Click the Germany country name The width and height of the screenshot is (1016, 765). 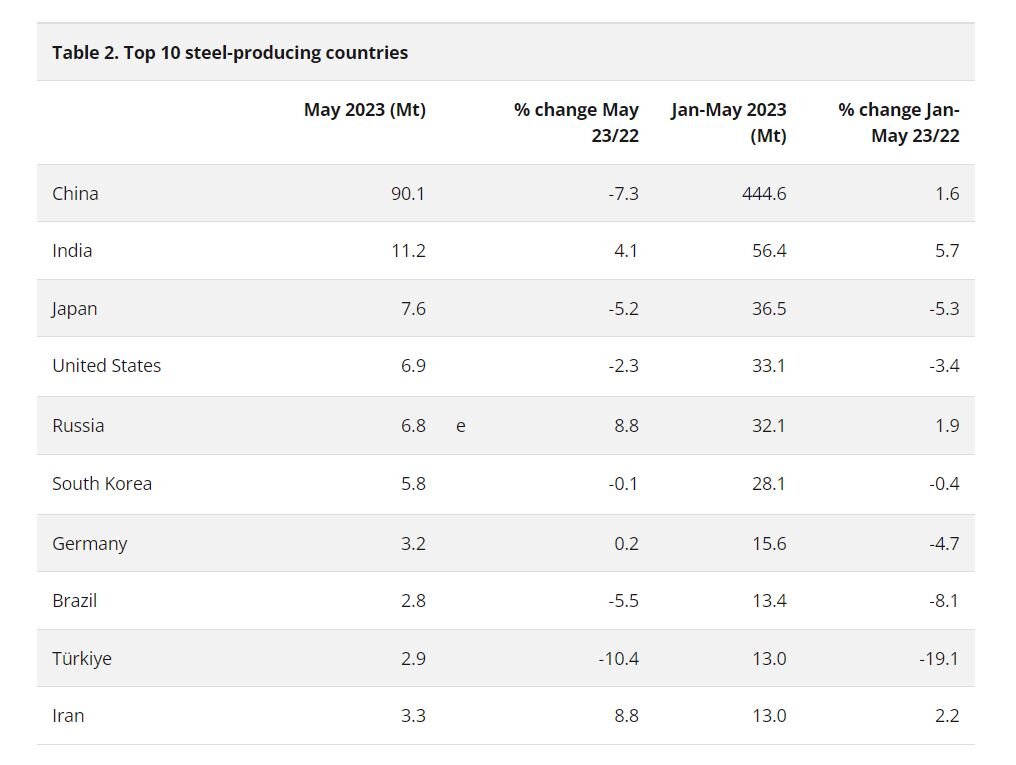pos(90,543)
